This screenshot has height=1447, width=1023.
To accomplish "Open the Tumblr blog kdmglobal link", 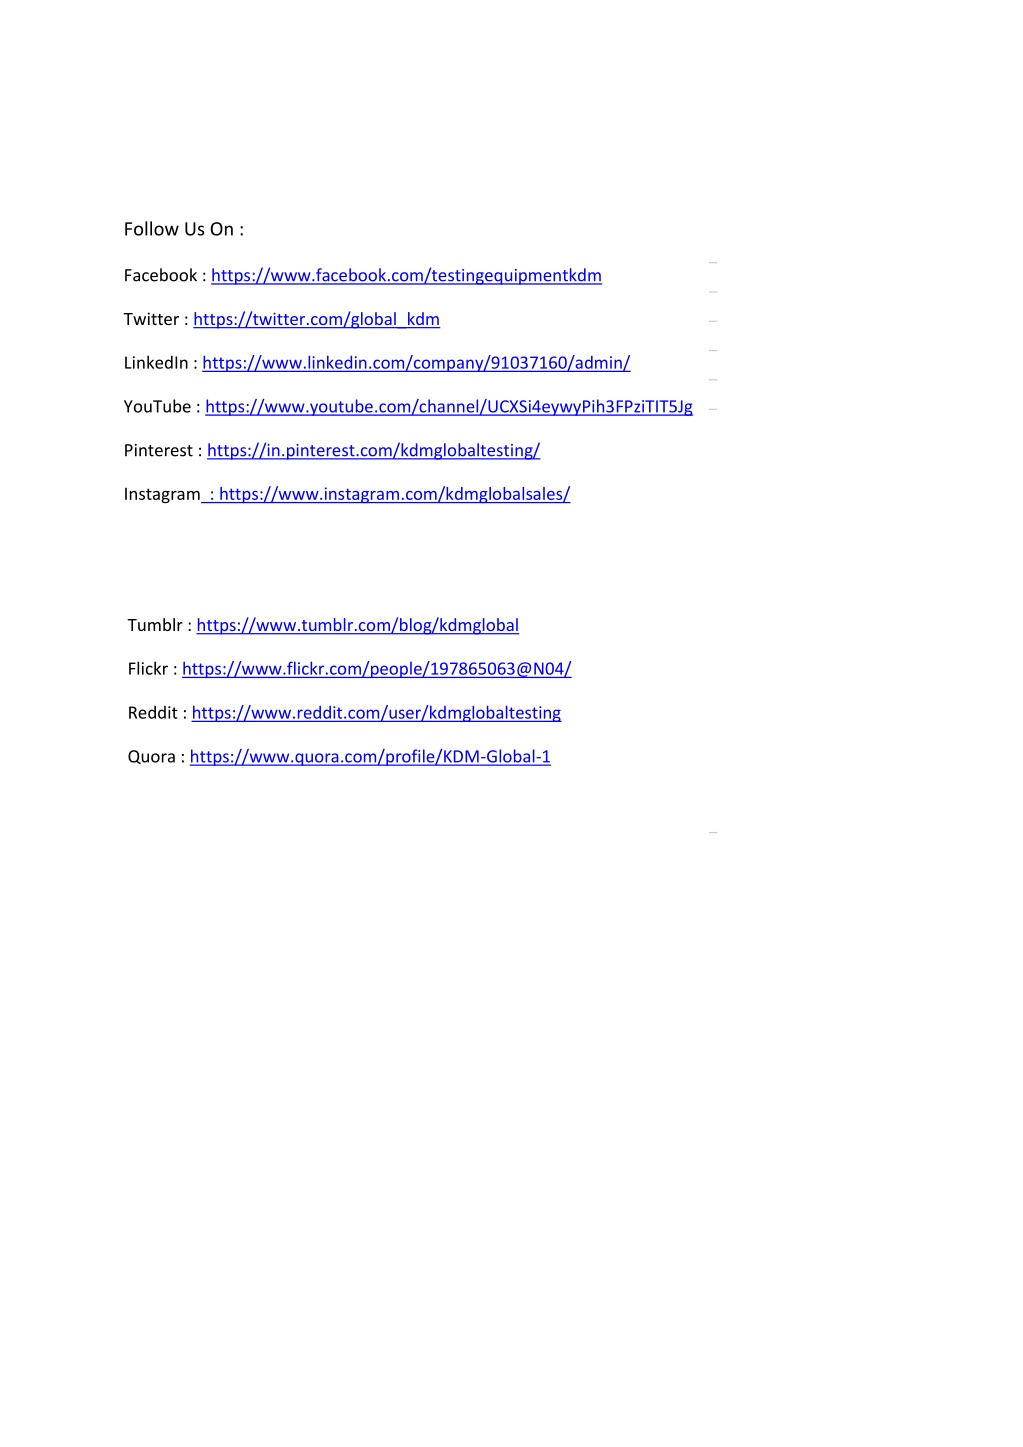I will 357,626.
